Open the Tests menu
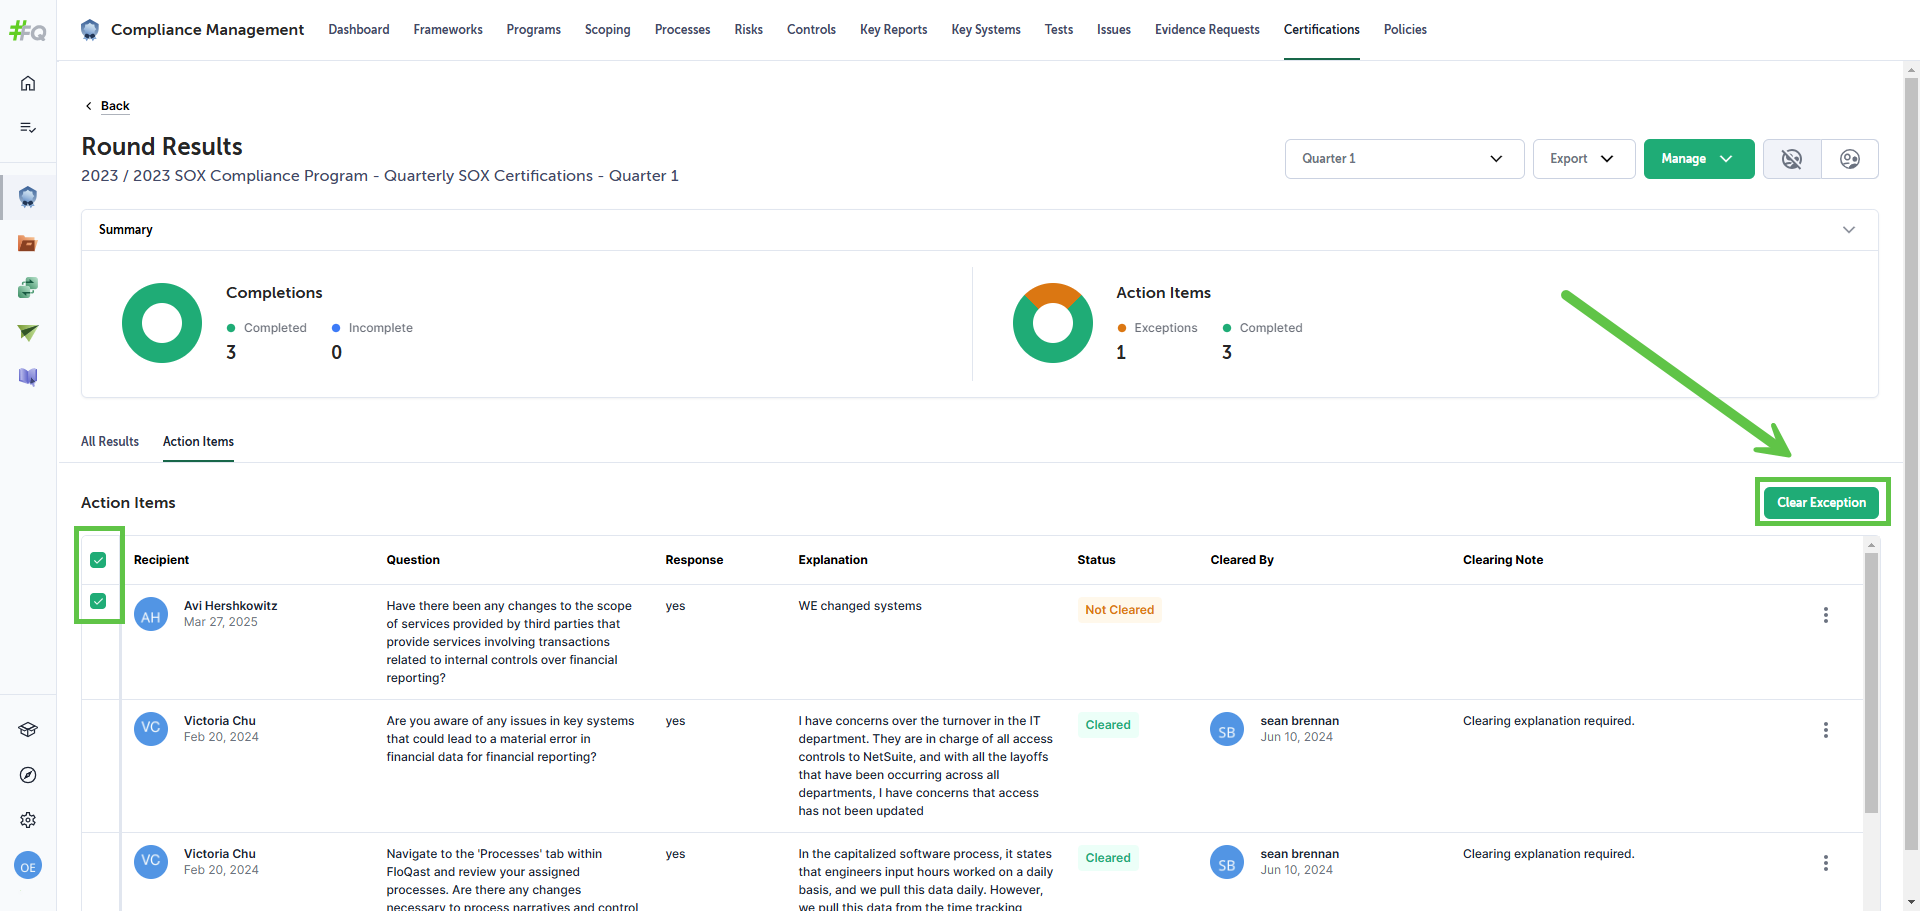Image resolution: width=1920 pixels, height=911 pixels. pyautogui.click(x=1059, y=30)
